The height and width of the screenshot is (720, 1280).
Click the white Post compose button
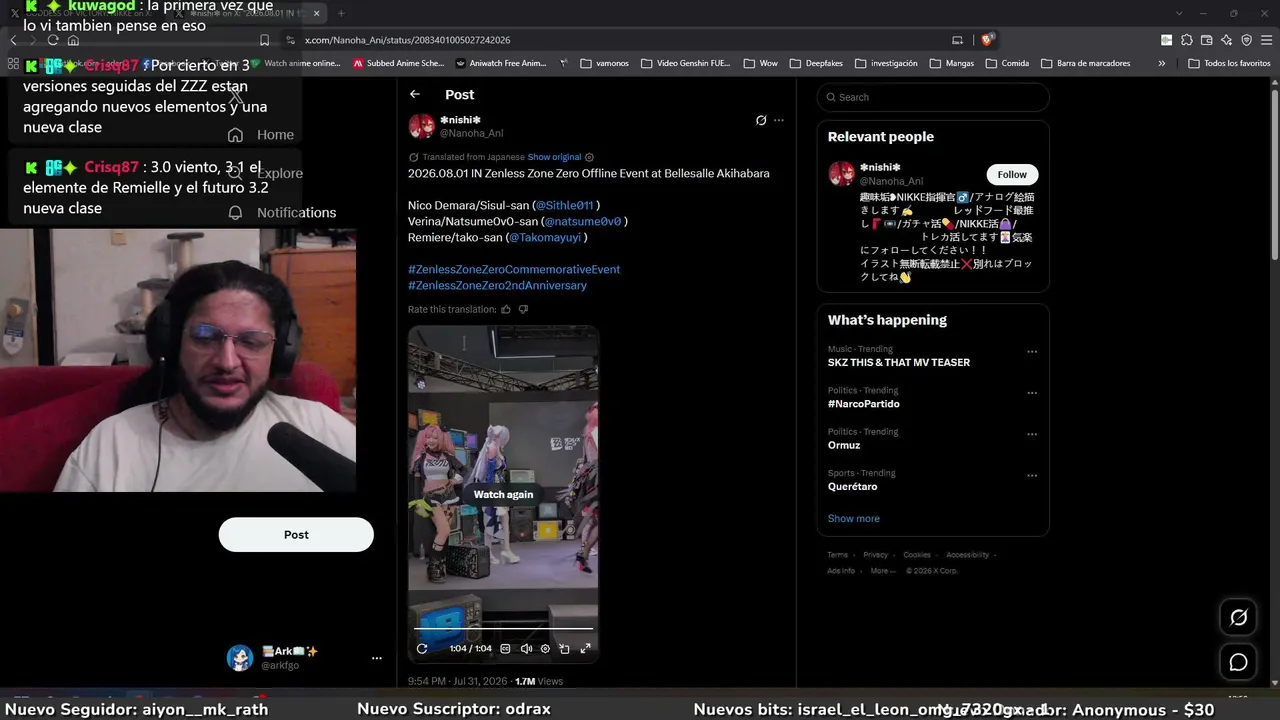pos(296,535)
